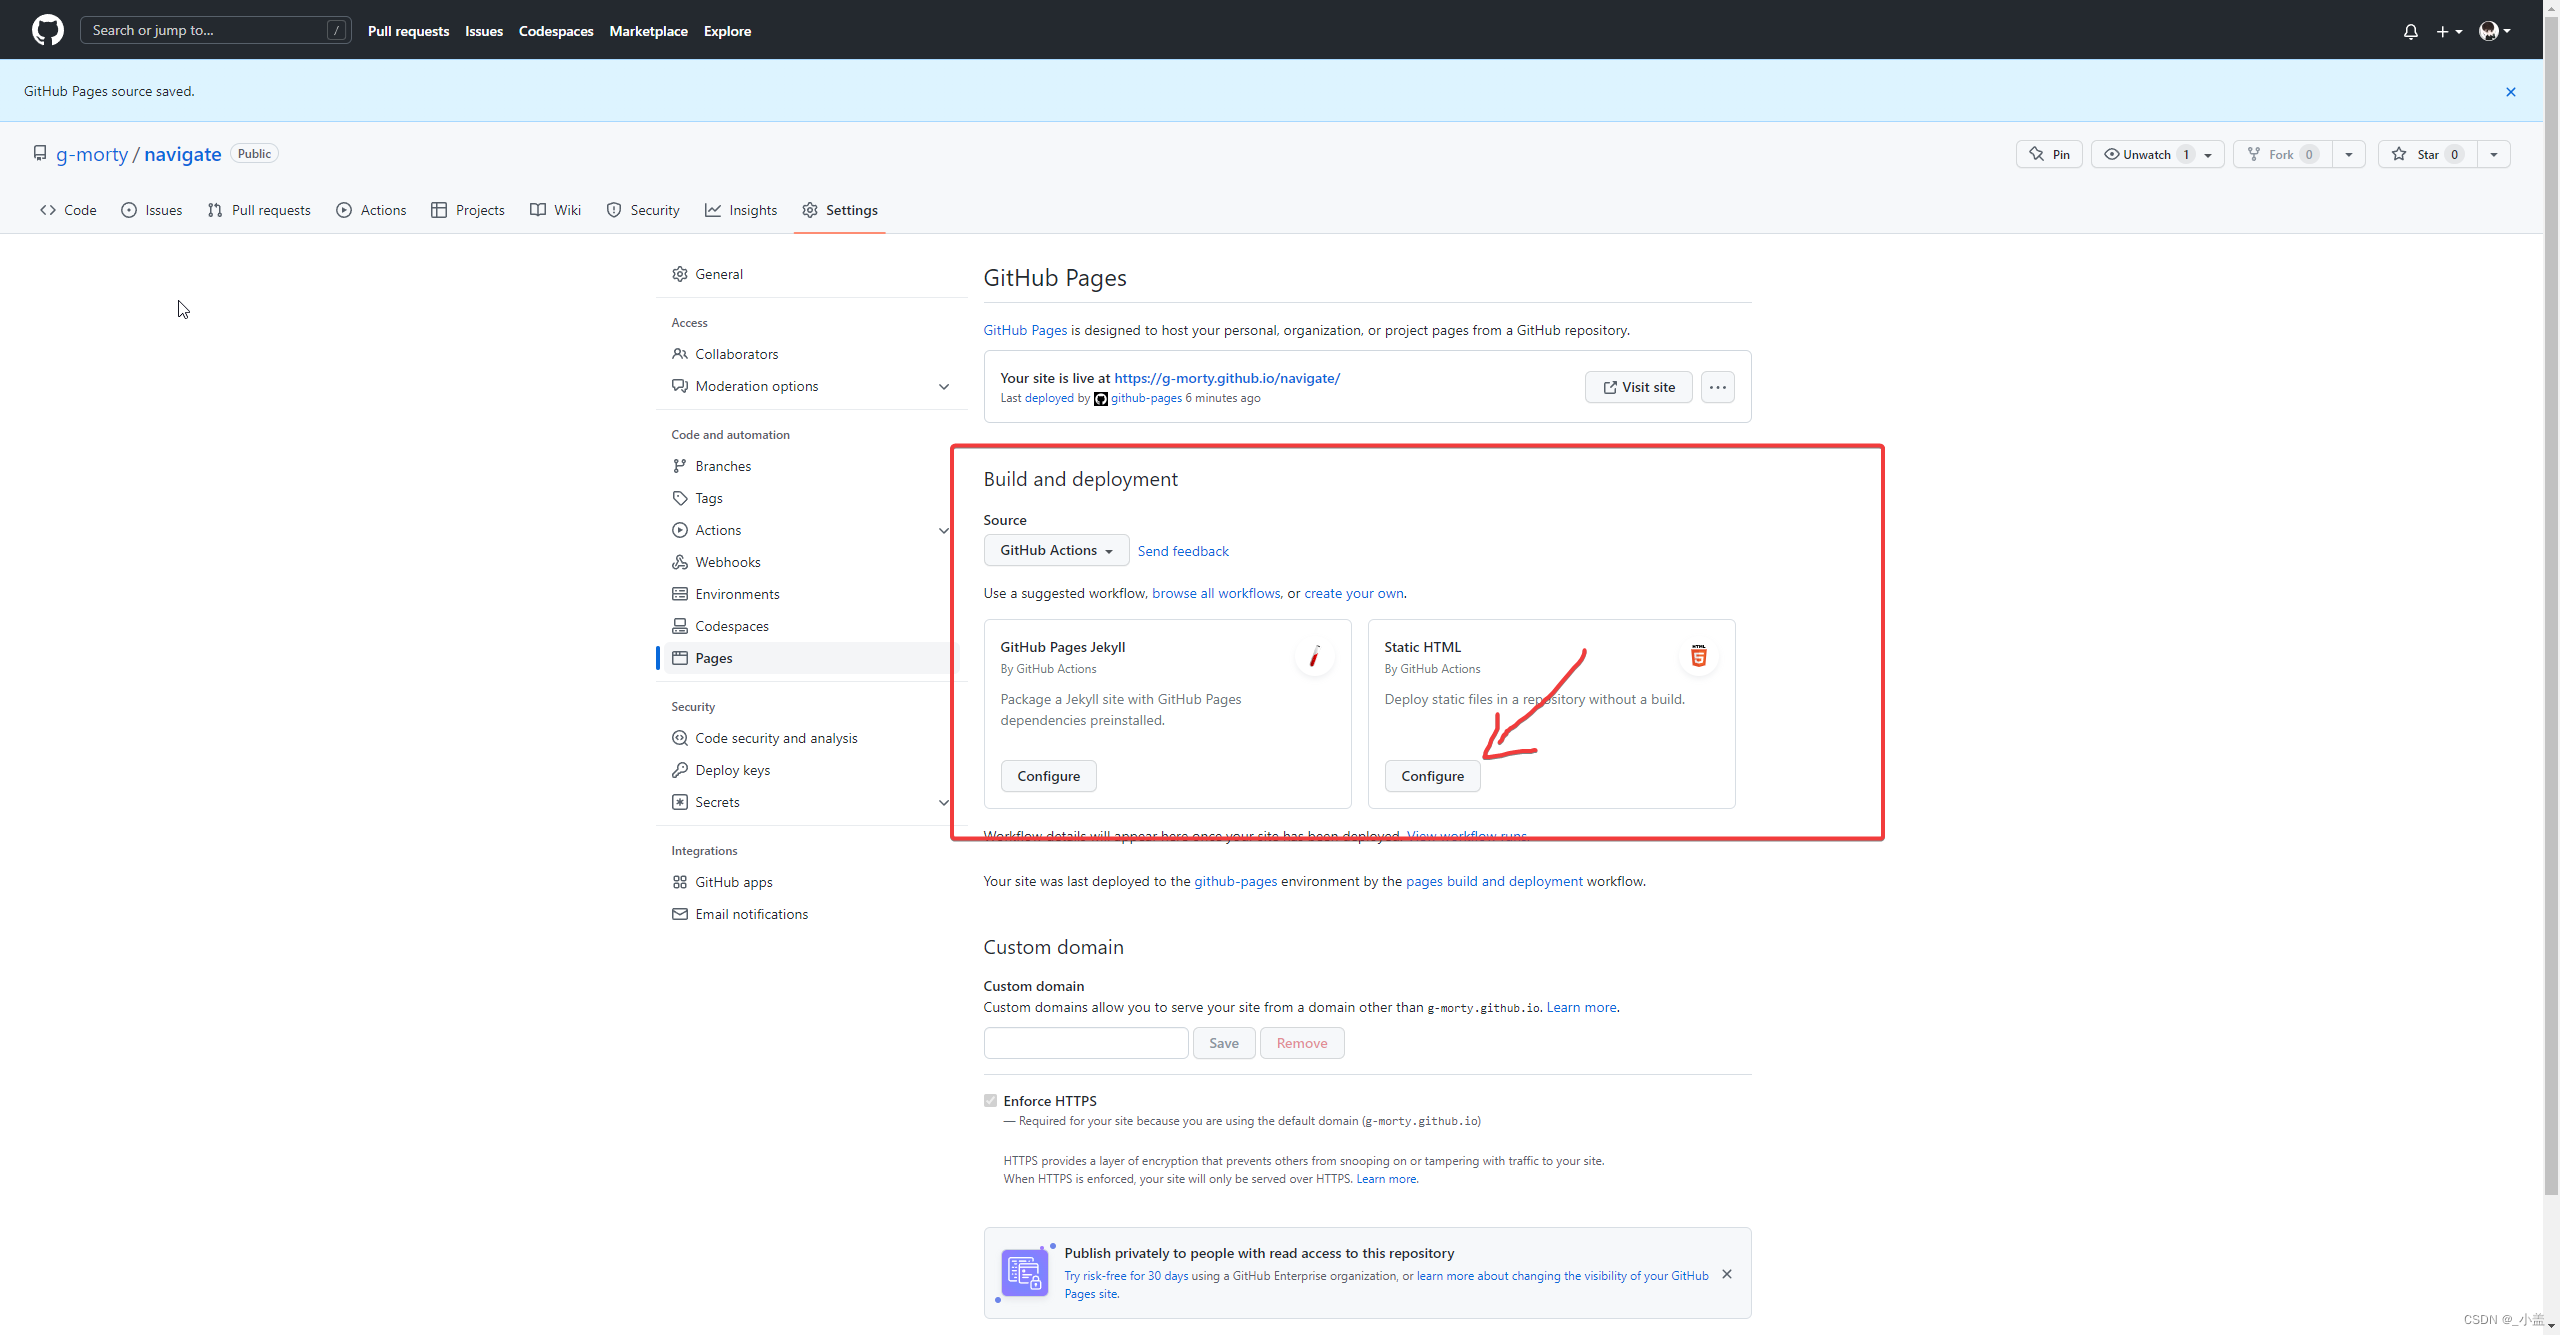Click 'Try risk-free for 30 days' link
Screen dimensions: 2560x1335
(x=1126, y=1276)
